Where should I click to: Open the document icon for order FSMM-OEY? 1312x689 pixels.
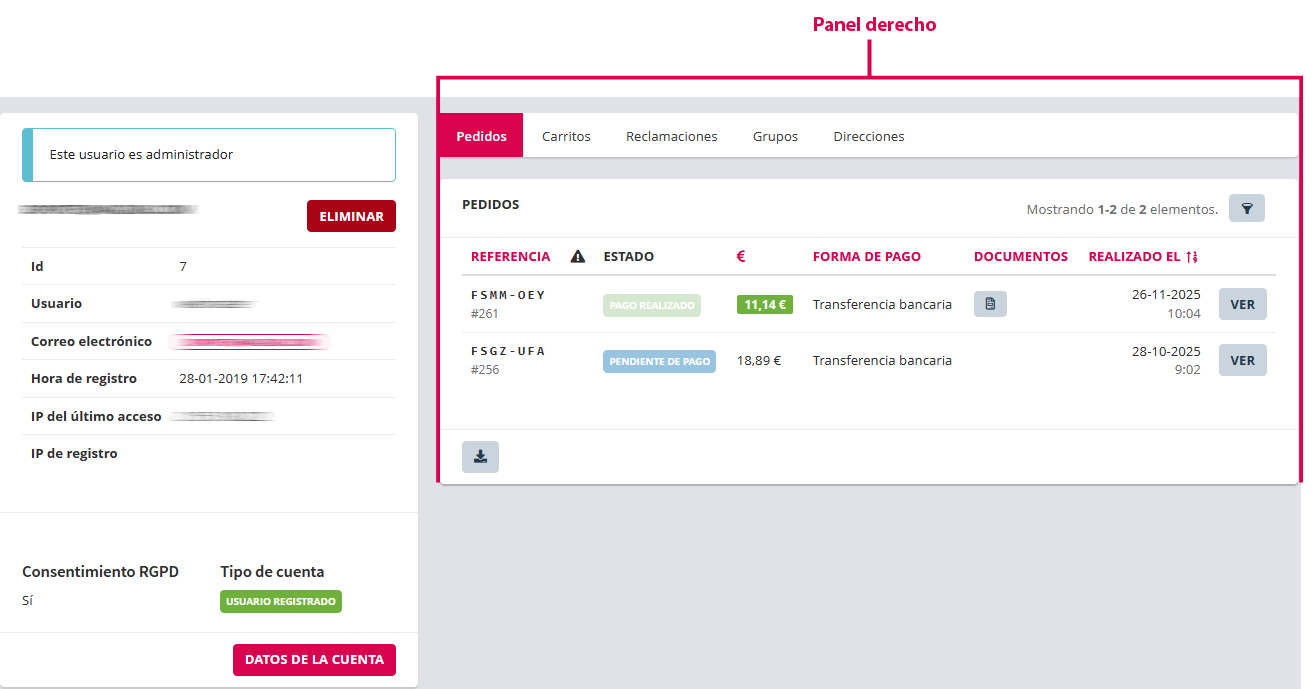990,304
